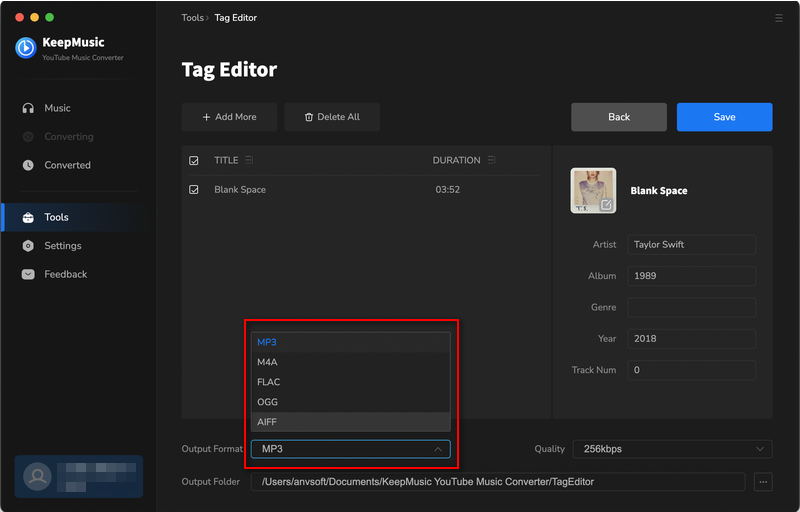
Task: Choose MP3 in format list
Action: click(x=351, y=342)
